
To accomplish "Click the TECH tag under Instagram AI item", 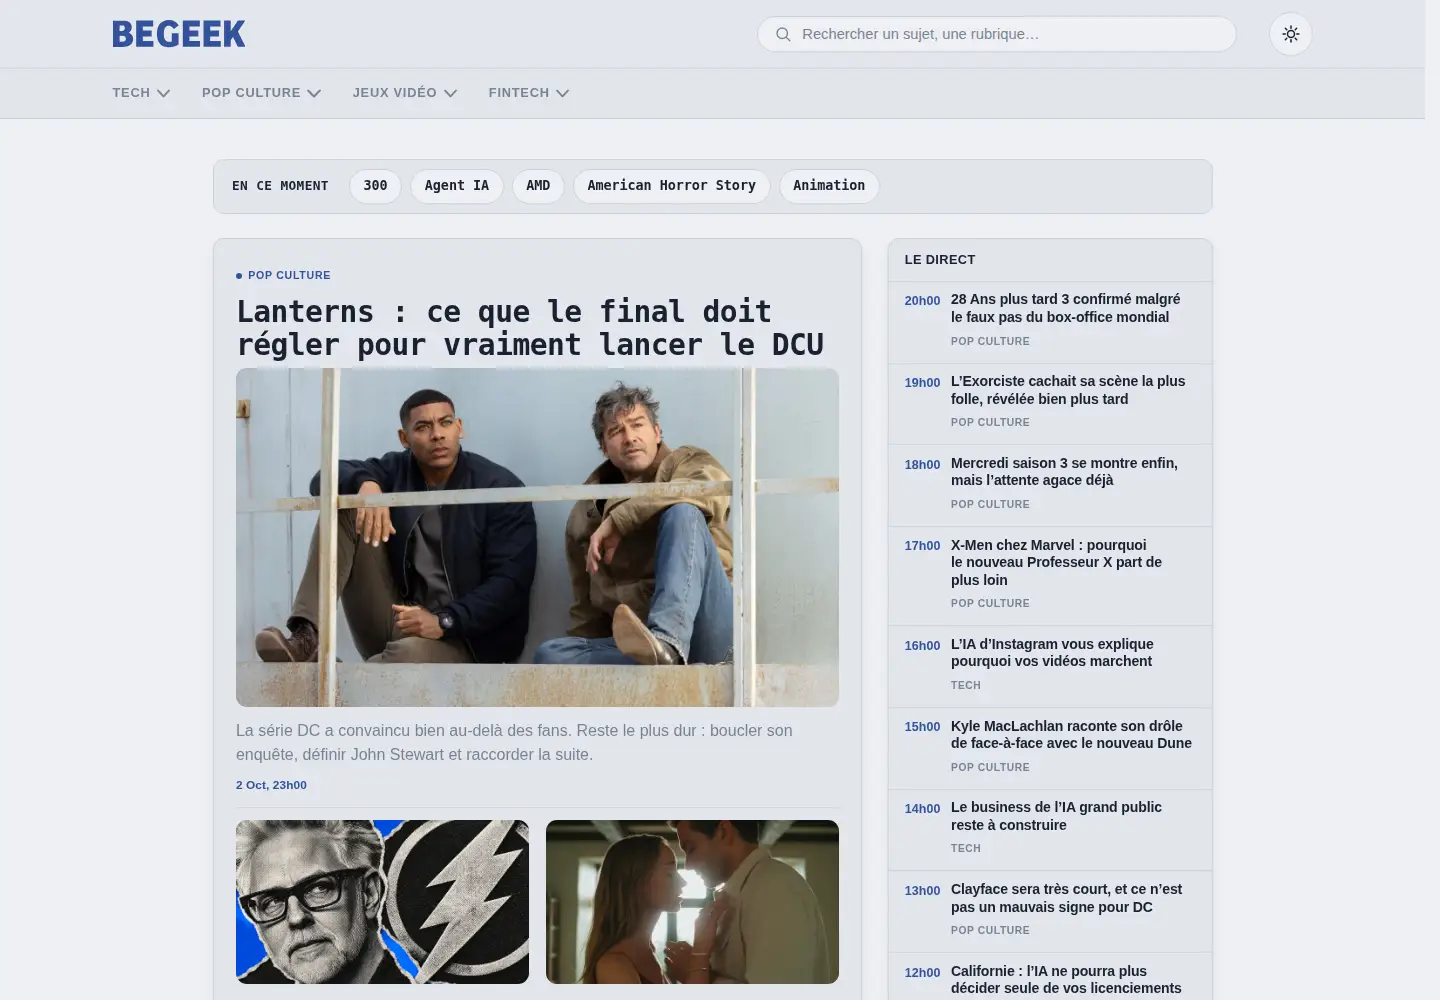I will [x=966, y=685].
